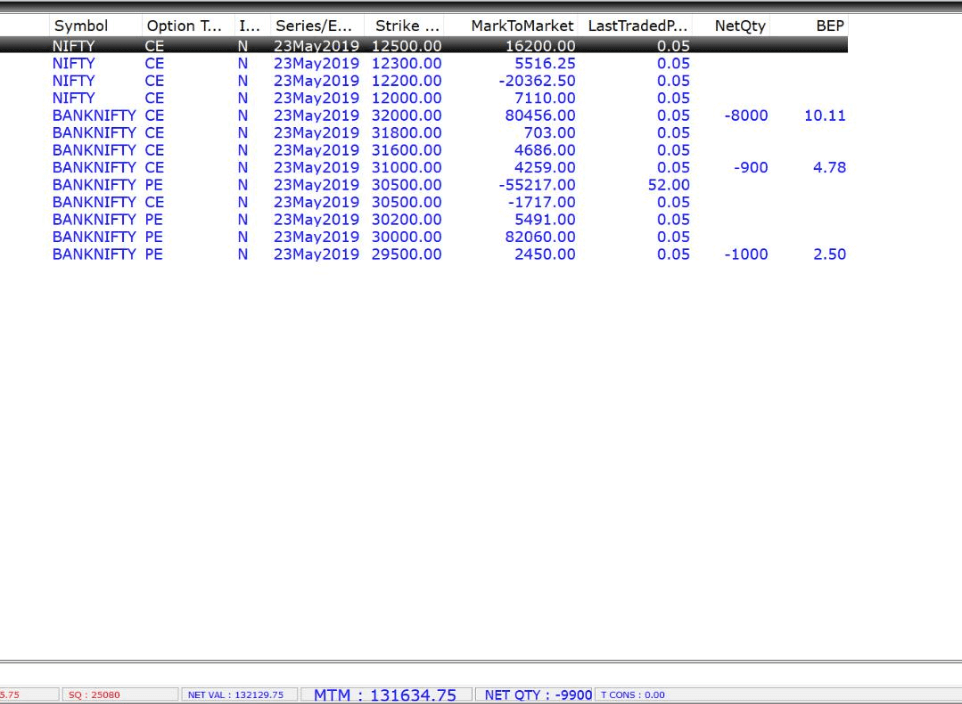
Task: Select MarkToMarket value 4259.00
Action: click(x=545, y=168)
